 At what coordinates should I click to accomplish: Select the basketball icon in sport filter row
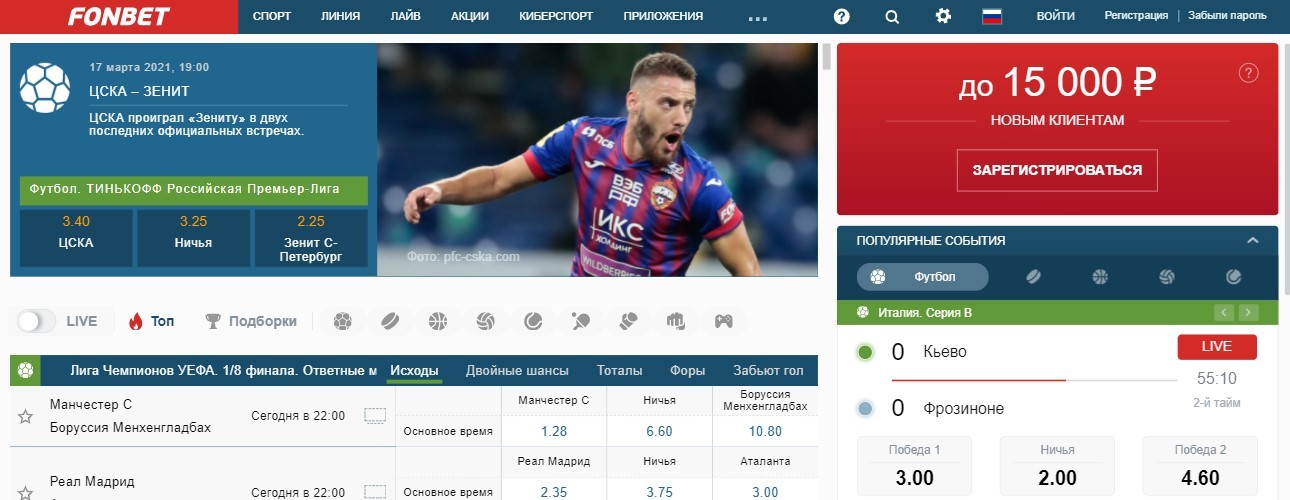tap(438, 321)
